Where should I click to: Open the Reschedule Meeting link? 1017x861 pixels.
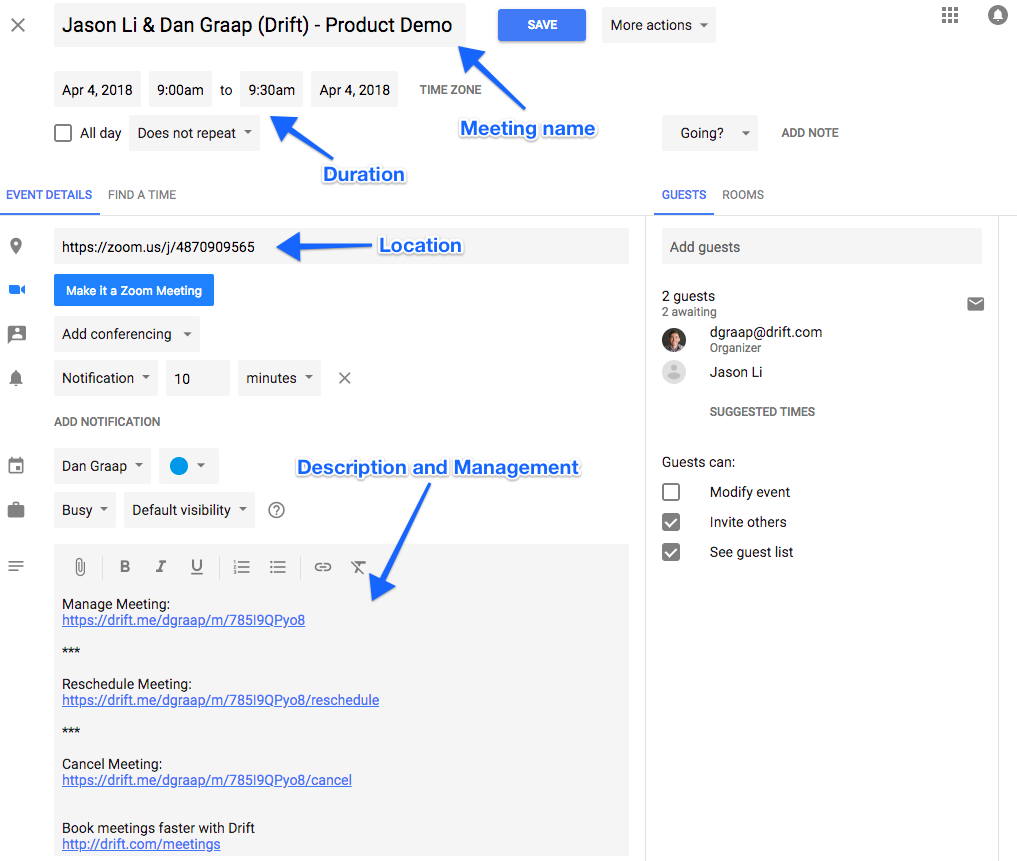tap(221, 700)
